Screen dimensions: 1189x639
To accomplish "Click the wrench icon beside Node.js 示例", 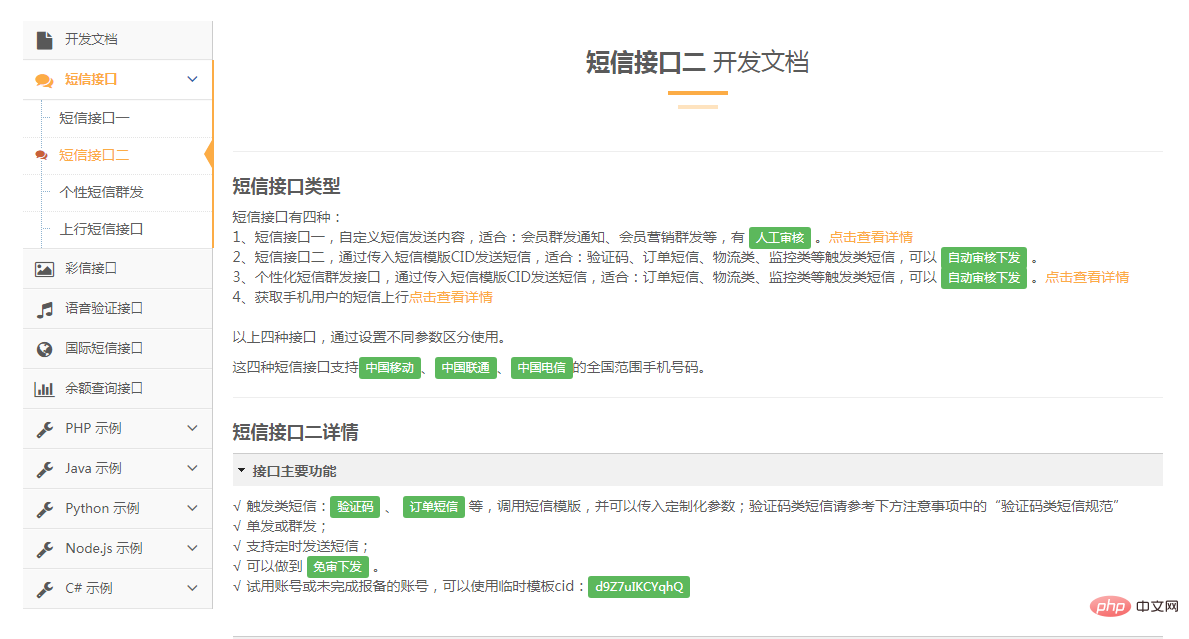I will [45, 549].
